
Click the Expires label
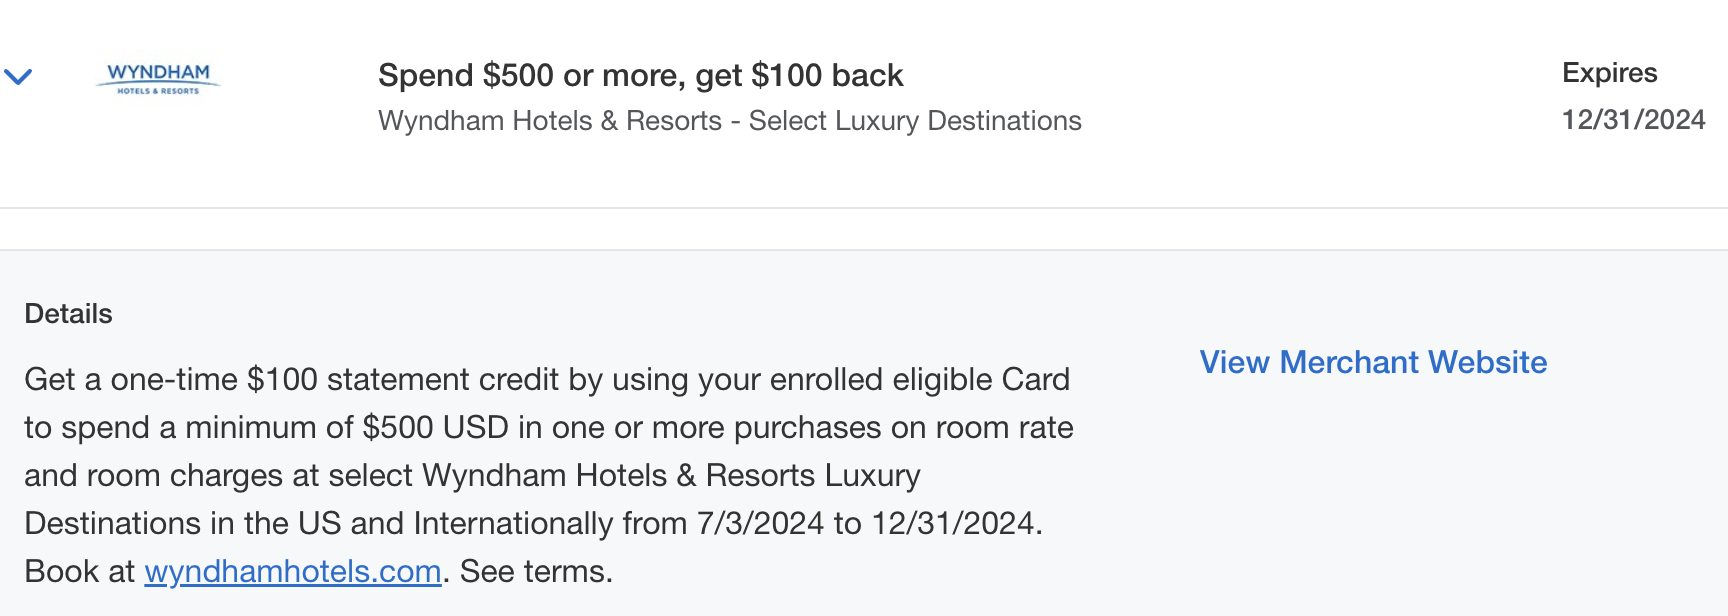1608,72
